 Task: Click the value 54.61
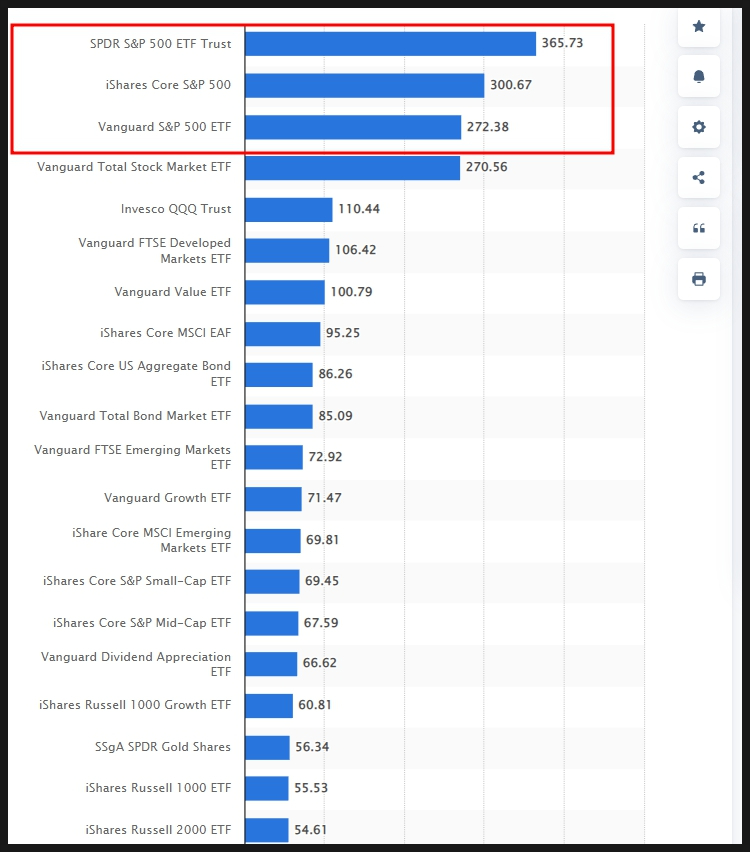[310, 830]
